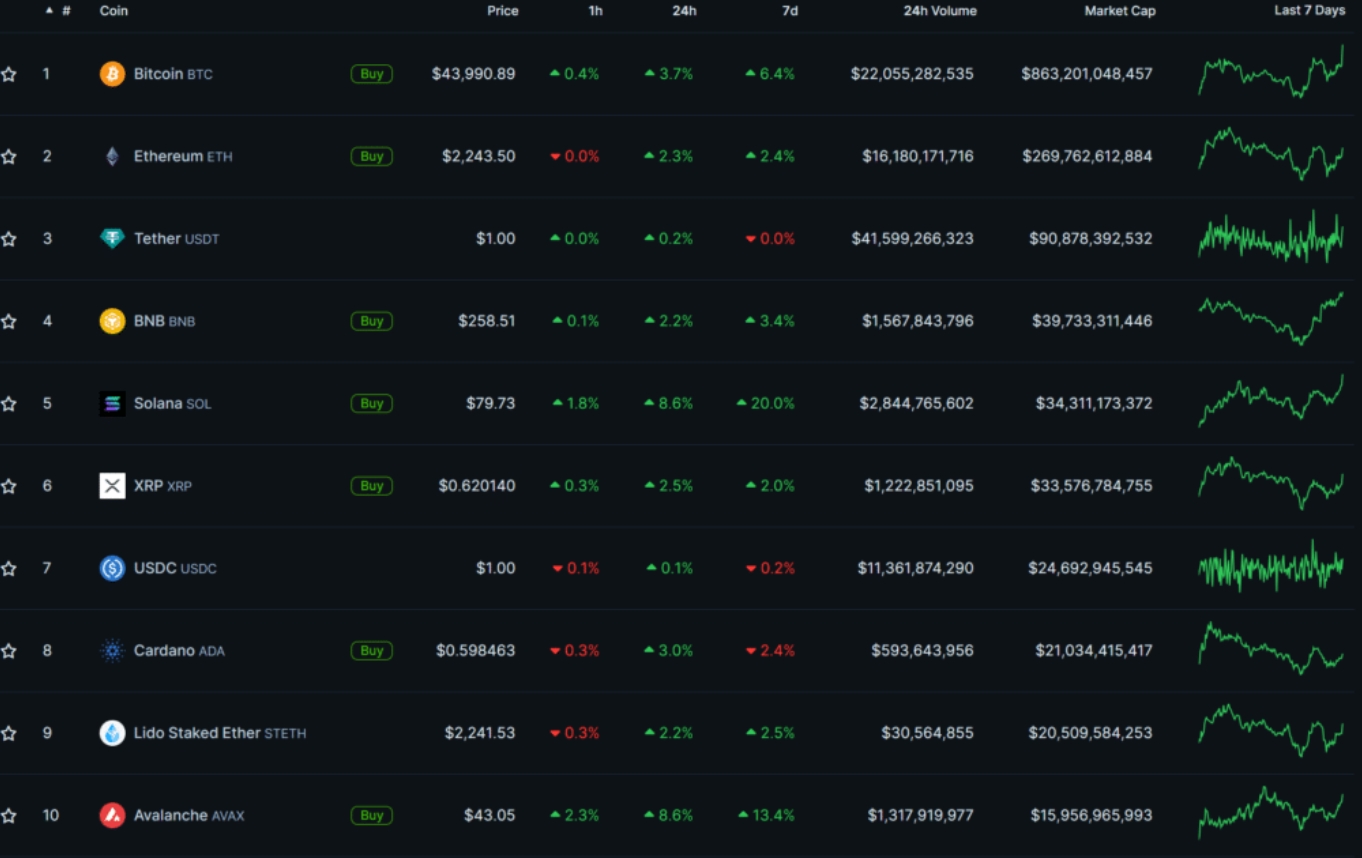This screenshot has width=1362, height=858.
Task: Favorite XRP with its star
Action: [x=9, y=486]
